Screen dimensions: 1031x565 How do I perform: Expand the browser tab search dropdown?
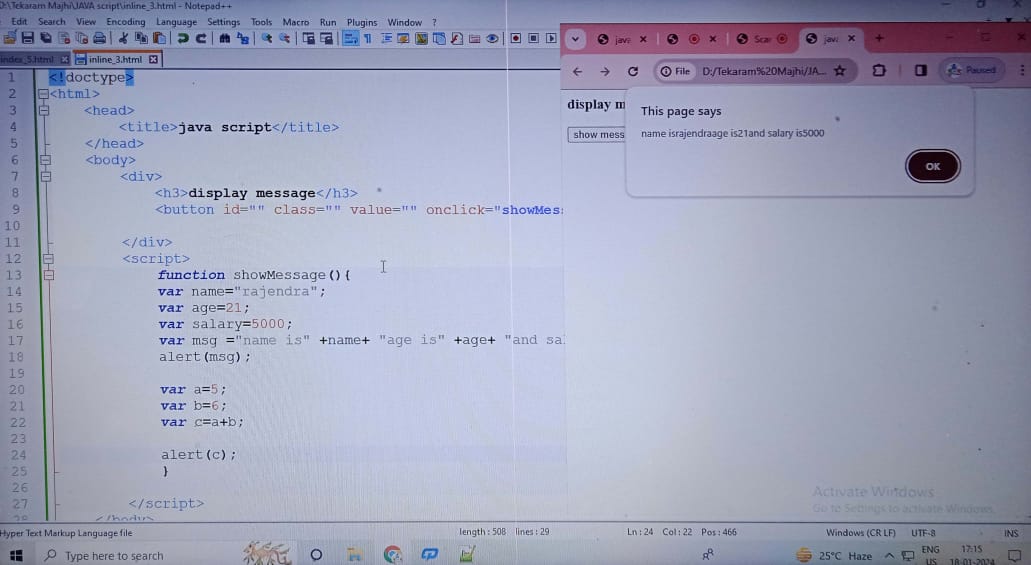pos(575,39)
